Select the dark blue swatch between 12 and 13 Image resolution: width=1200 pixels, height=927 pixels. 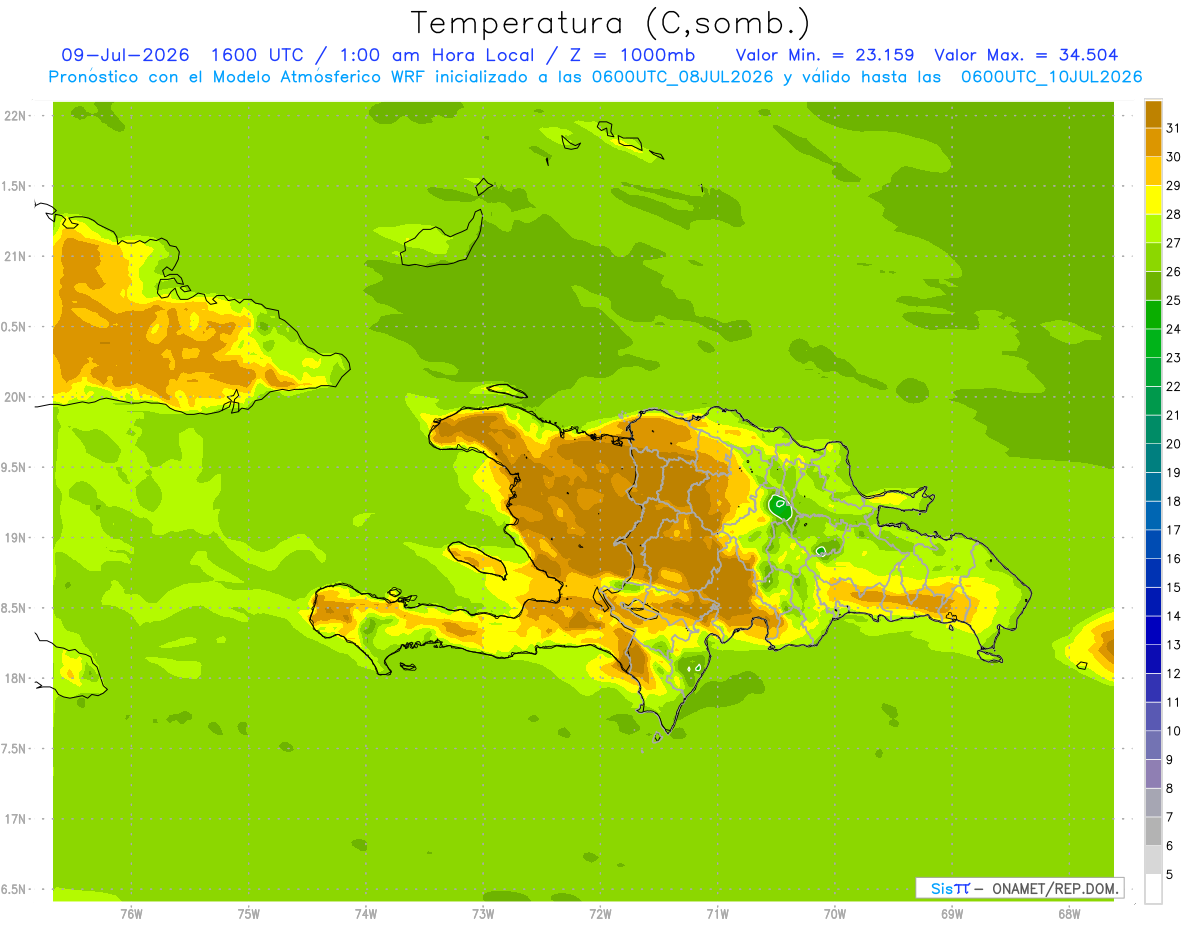coord(1153,659)
